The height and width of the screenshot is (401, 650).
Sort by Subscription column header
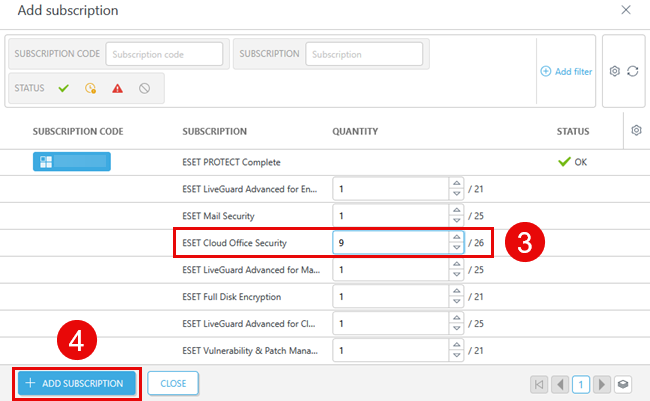214,131
